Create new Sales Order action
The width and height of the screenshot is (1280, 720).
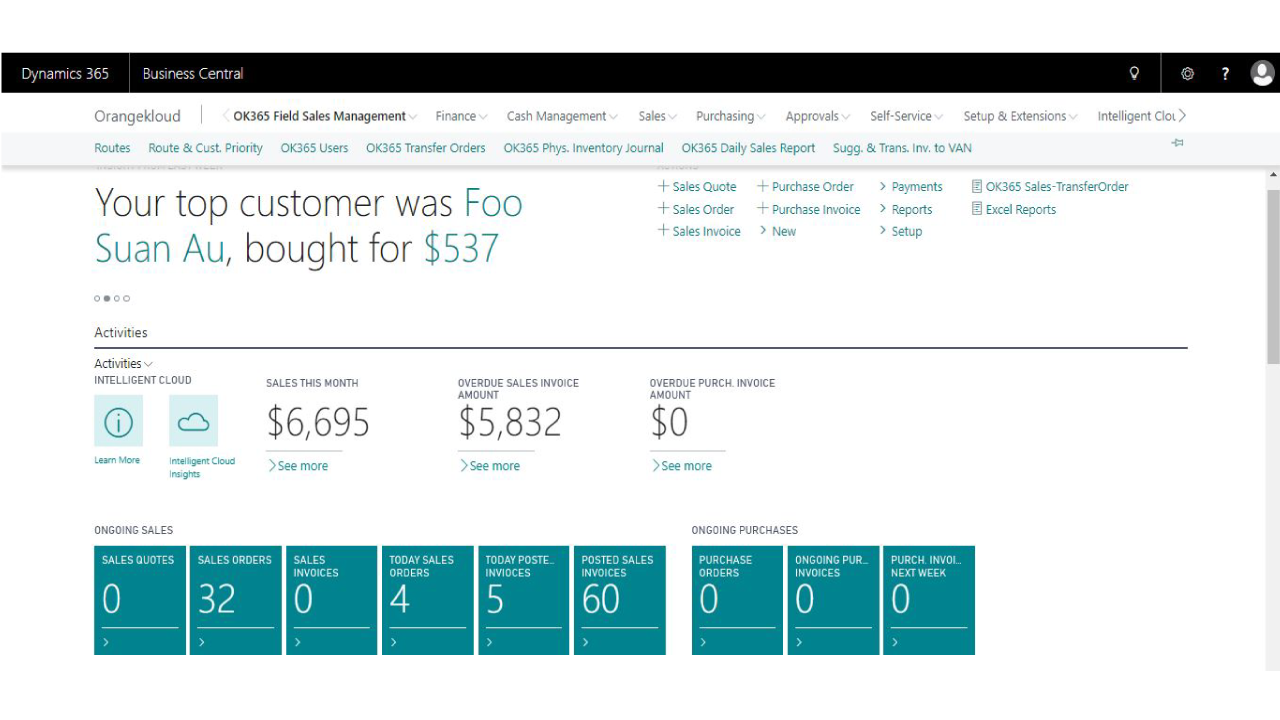(696, 209)
